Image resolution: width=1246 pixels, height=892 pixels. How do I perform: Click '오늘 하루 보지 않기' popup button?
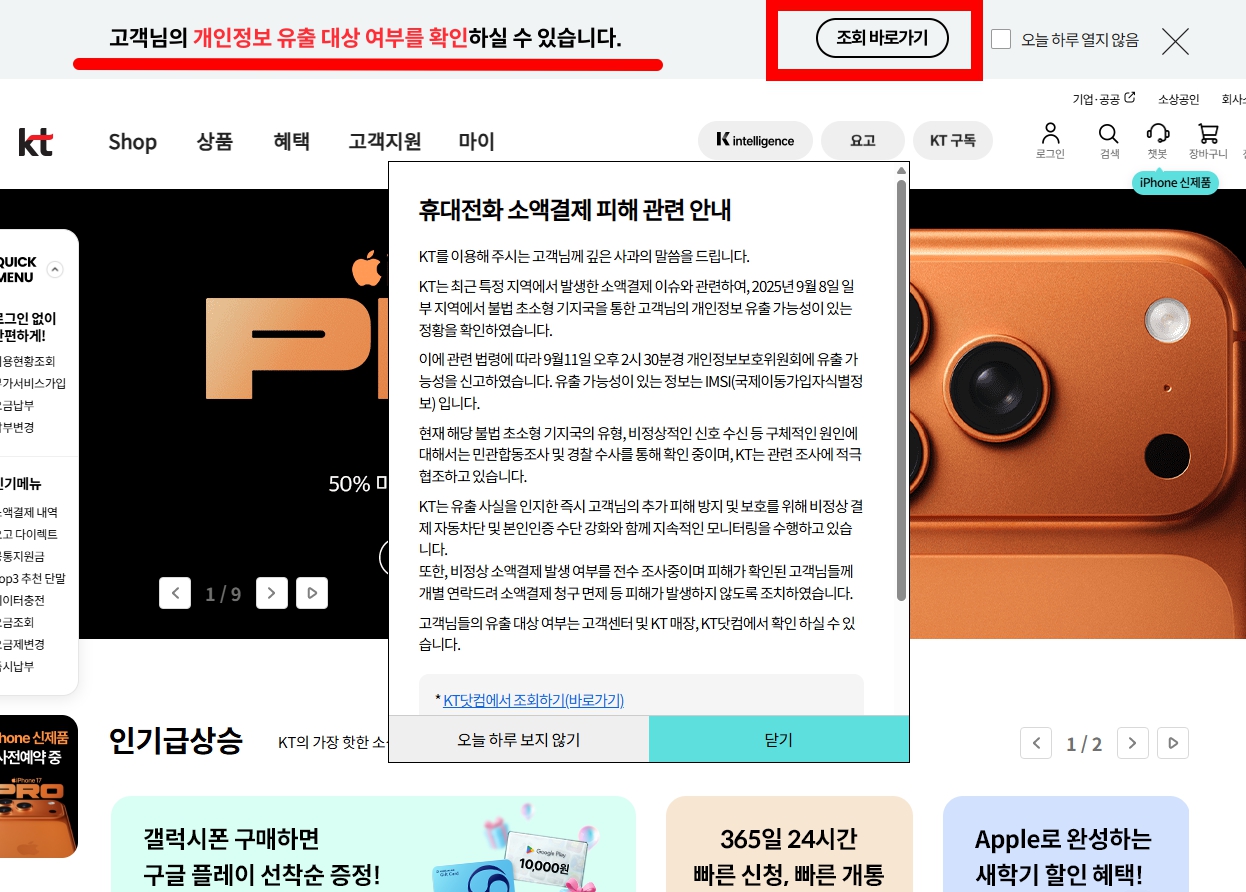tap(519, 739)
